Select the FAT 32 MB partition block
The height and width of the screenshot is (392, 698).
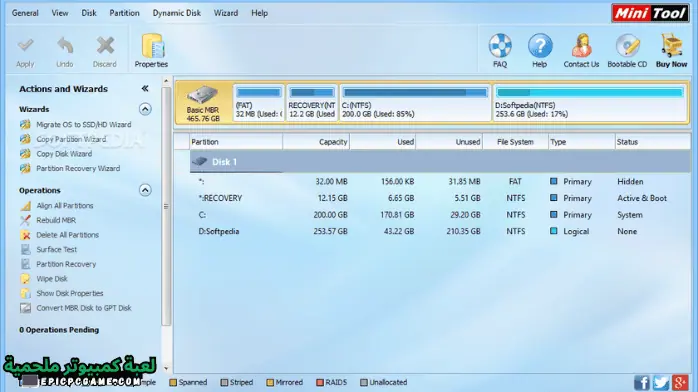point(259,103)
